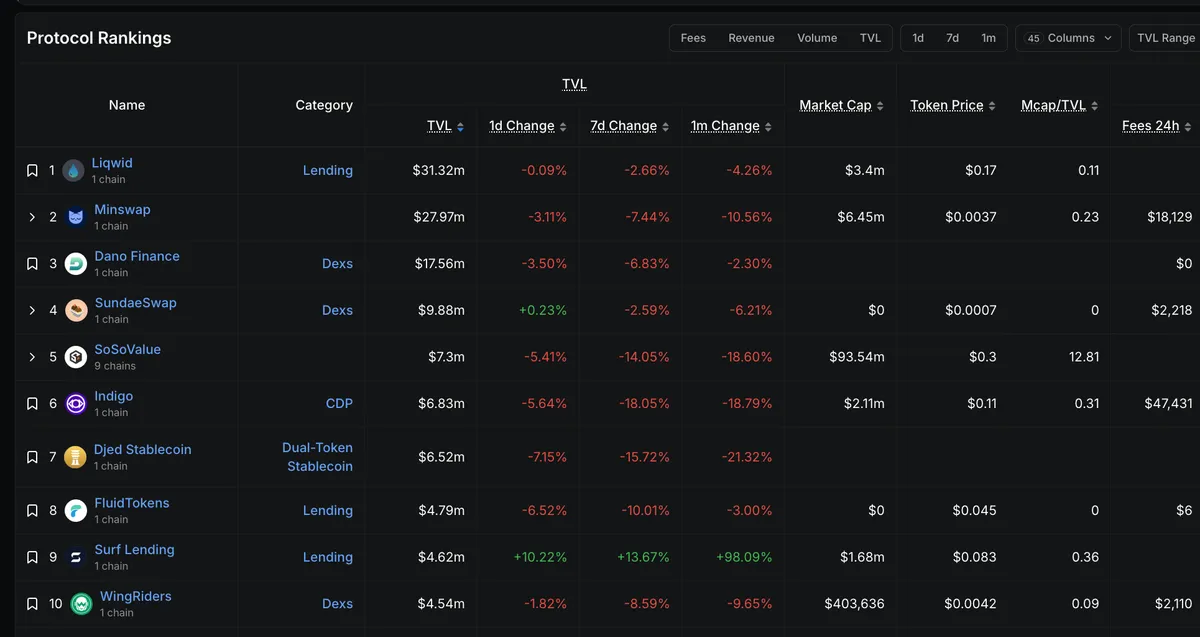Open Dexs category for Dano Finance

(337, 264)
